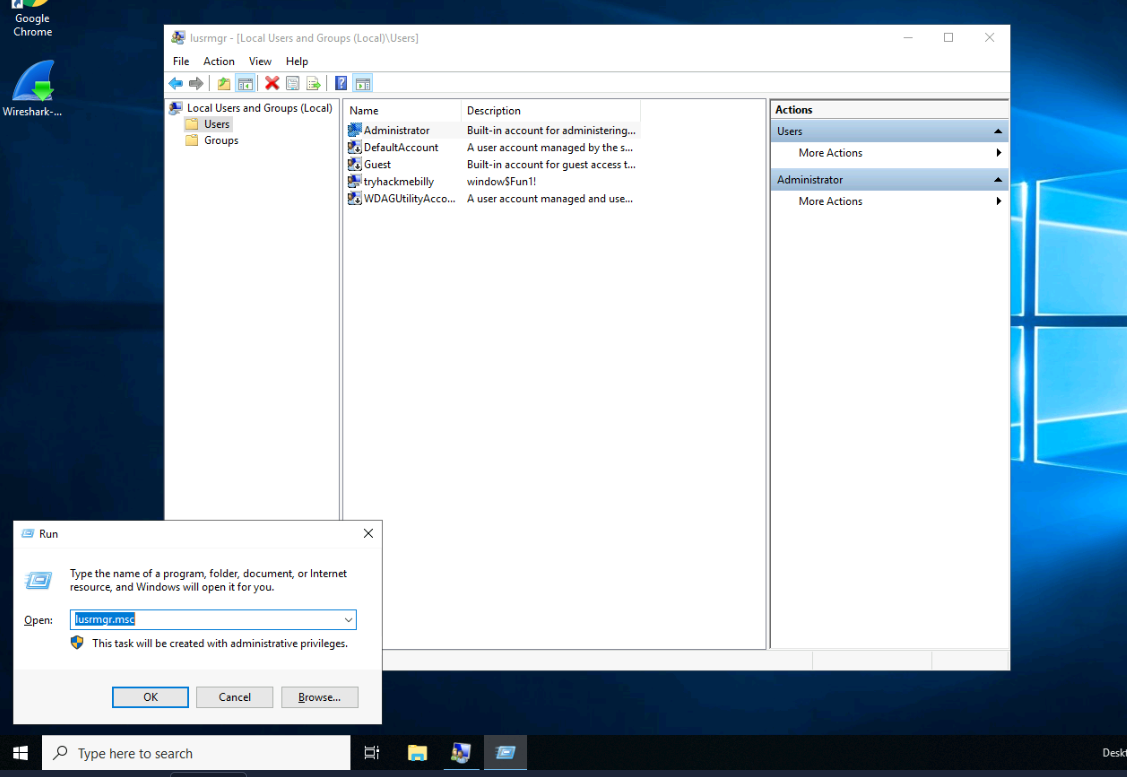Image resolution: width=1127 pixels, height=777 pixels.
Task: Collapse the Users section in Actions
Action: click(997, 132)
